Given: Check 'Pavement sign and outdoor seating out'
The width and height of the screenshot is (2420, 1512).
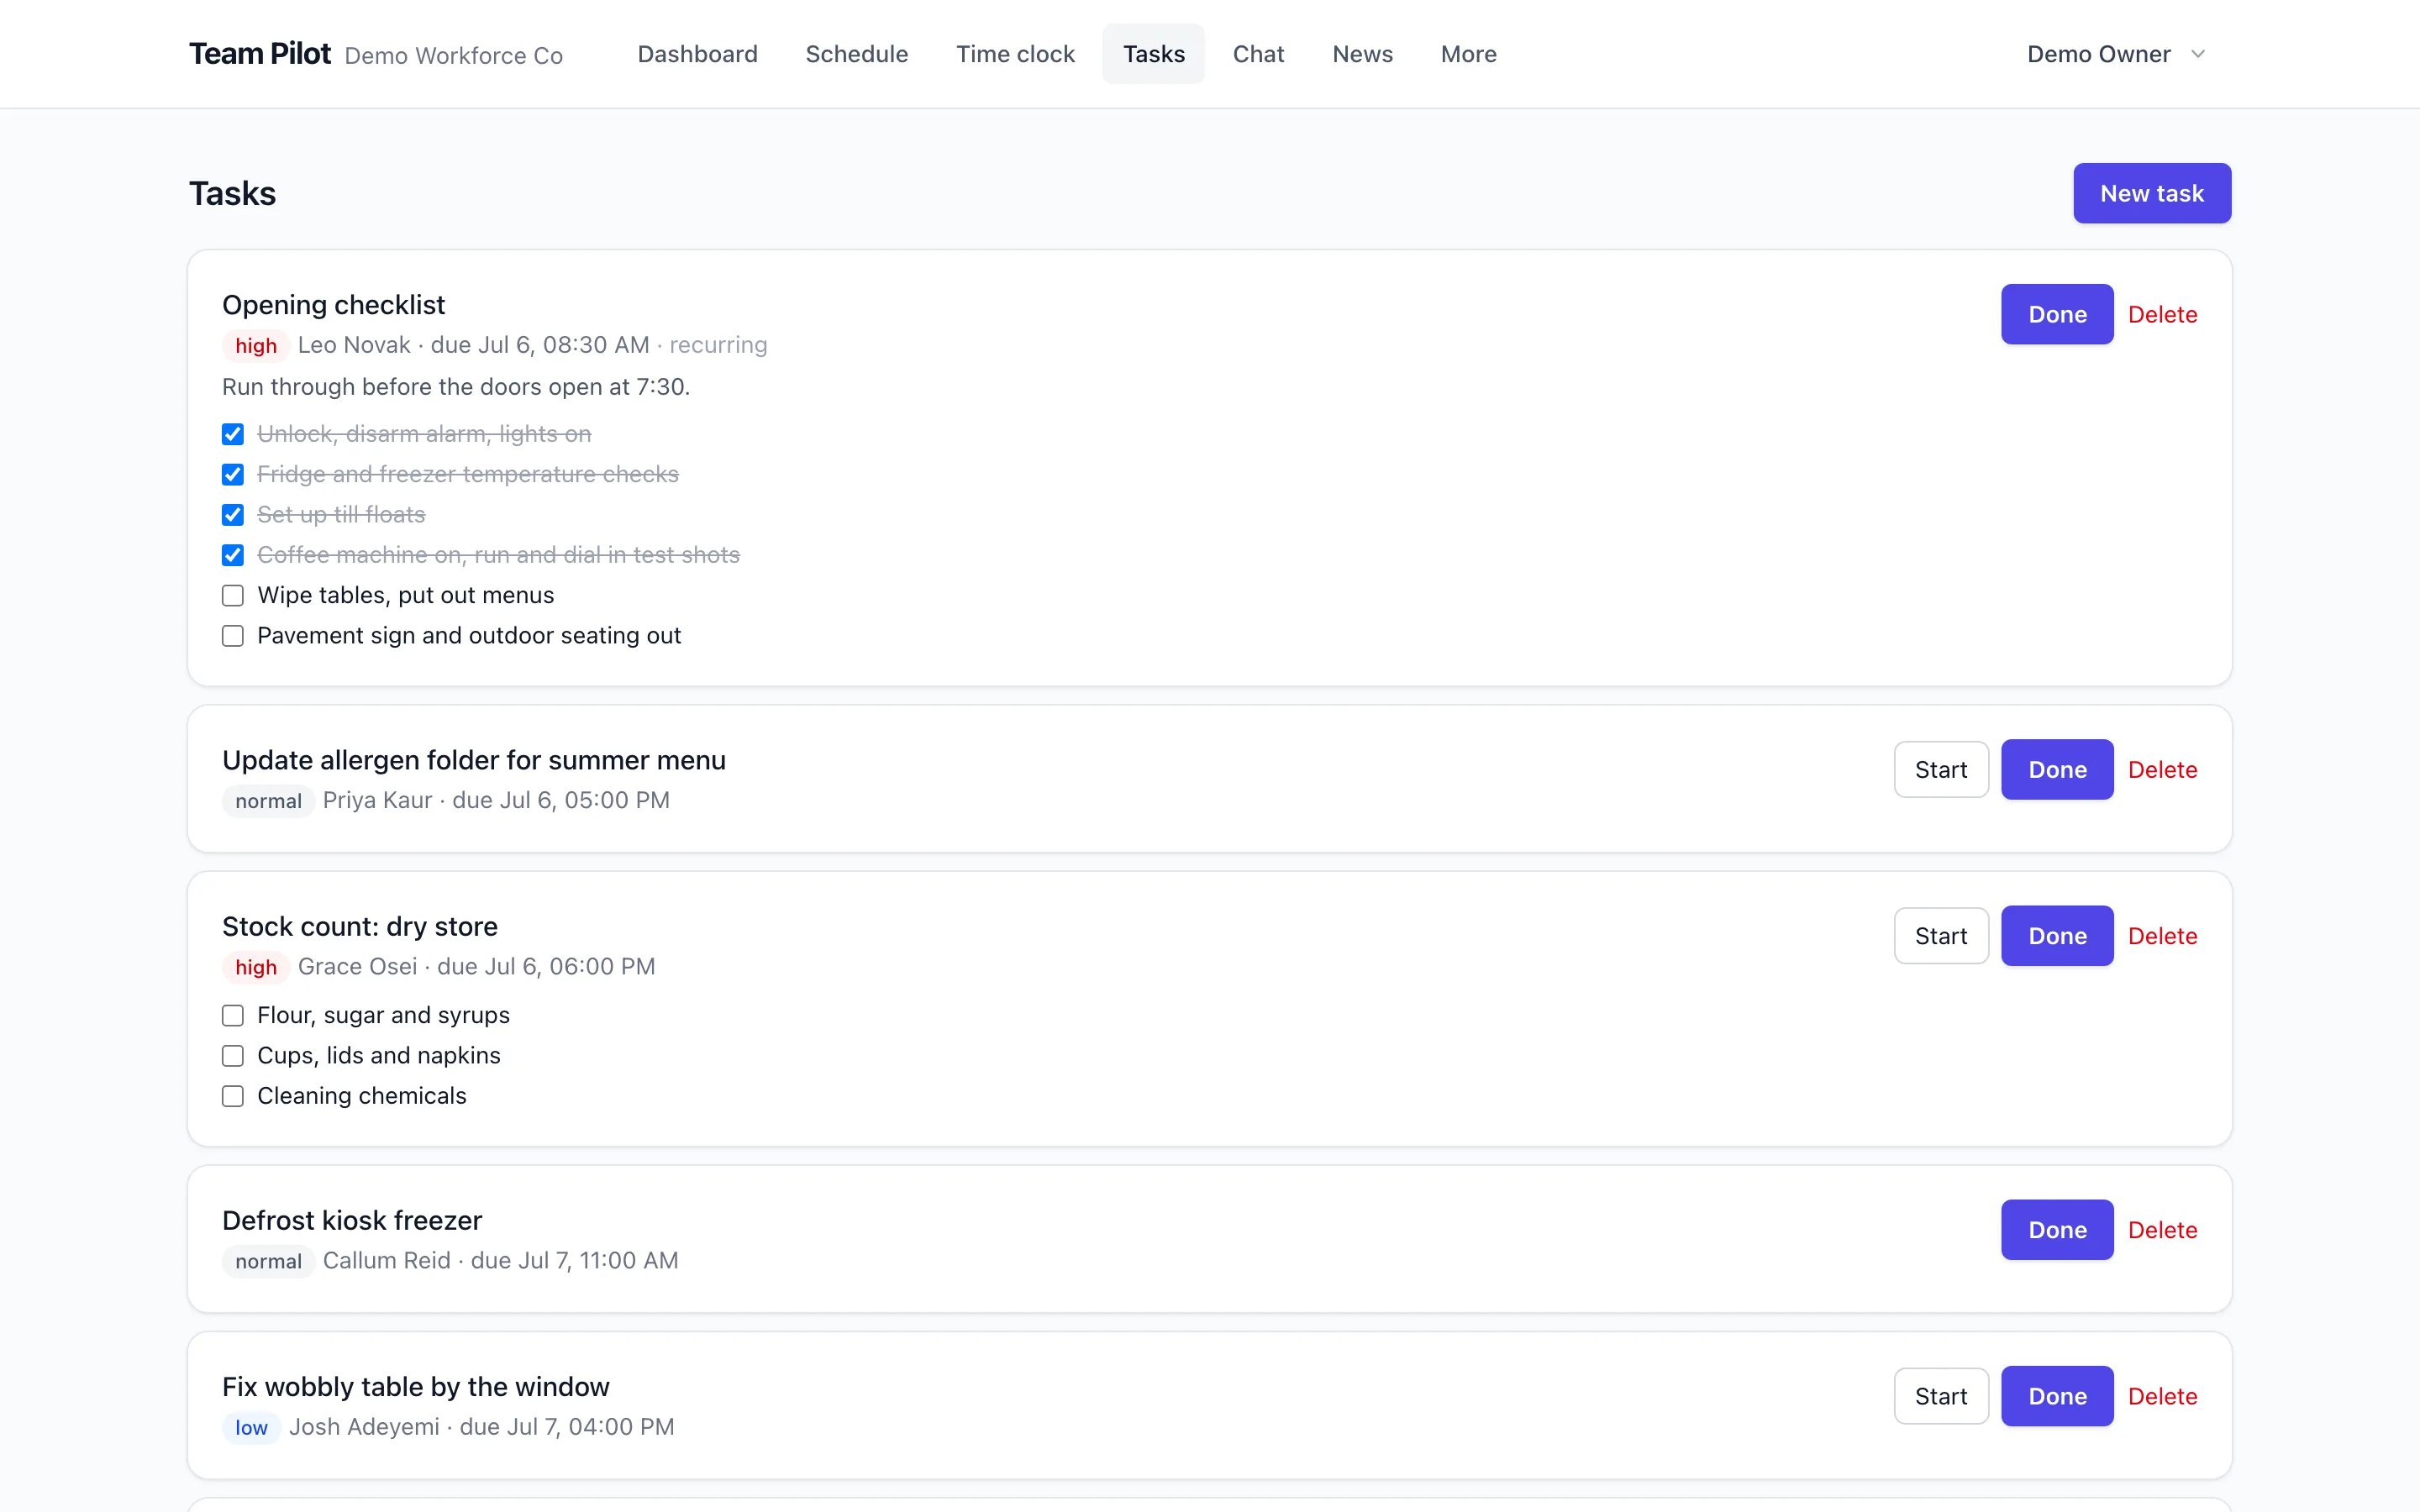Looking at the screenshot, I should [x=233, y=636].
